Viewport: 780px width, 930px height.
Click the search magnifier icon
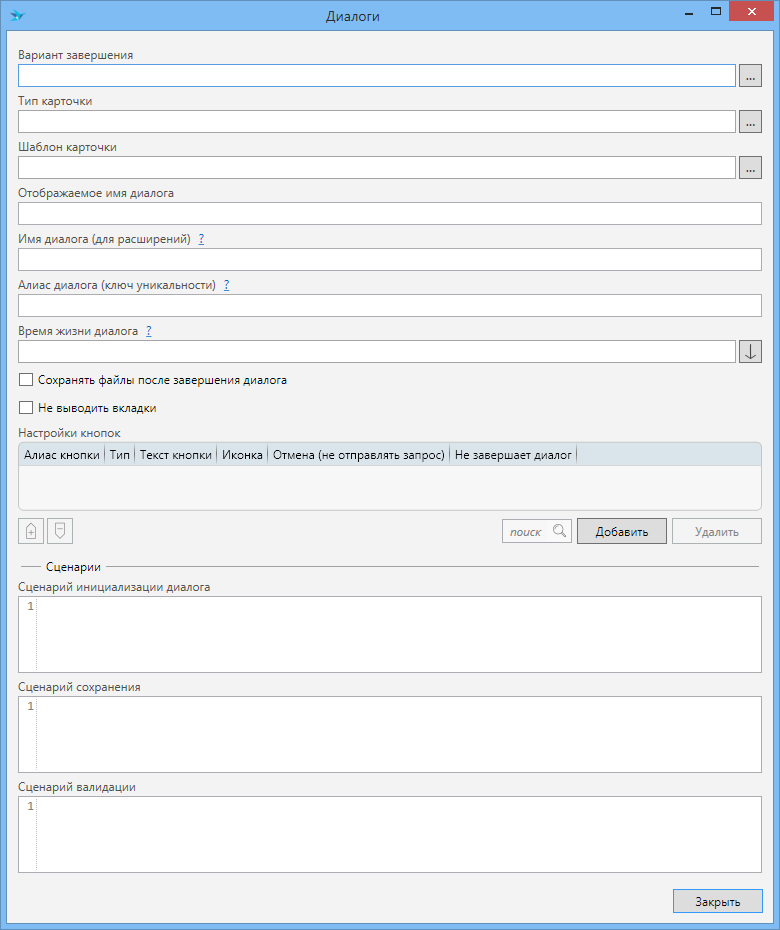[559, 531]
